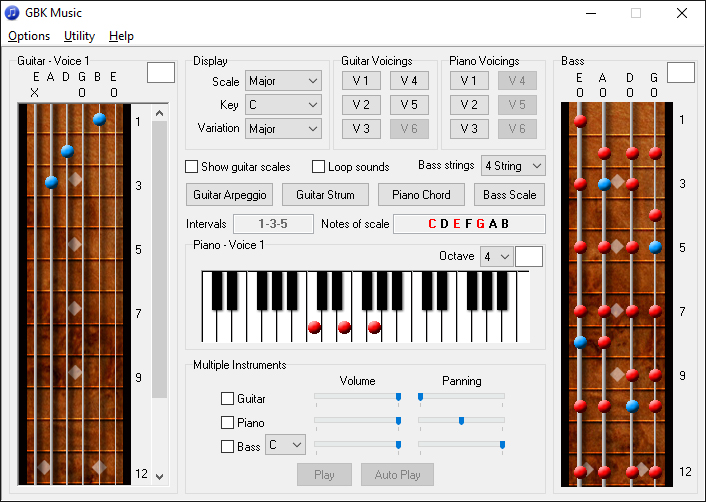Open the Options menu

pos(29,36)
